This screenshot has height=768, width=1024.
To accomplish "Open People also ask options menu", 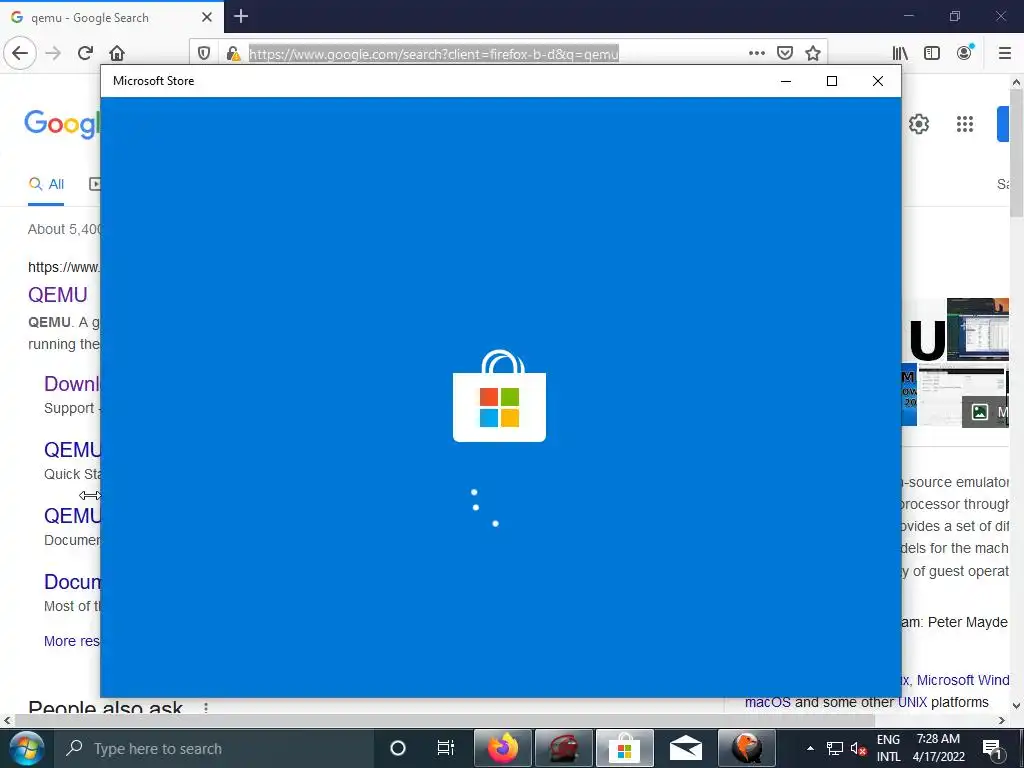I will (x=206, y=707).
